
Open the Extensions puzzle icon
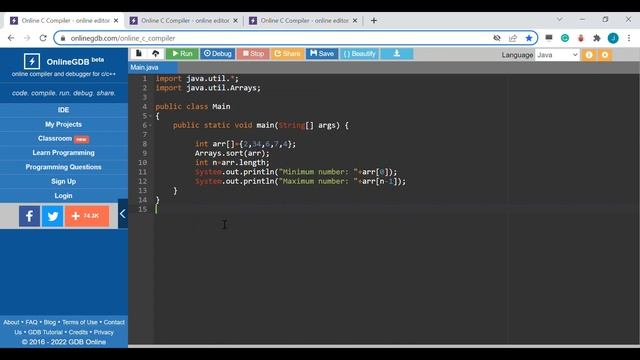tap(597, 38)
